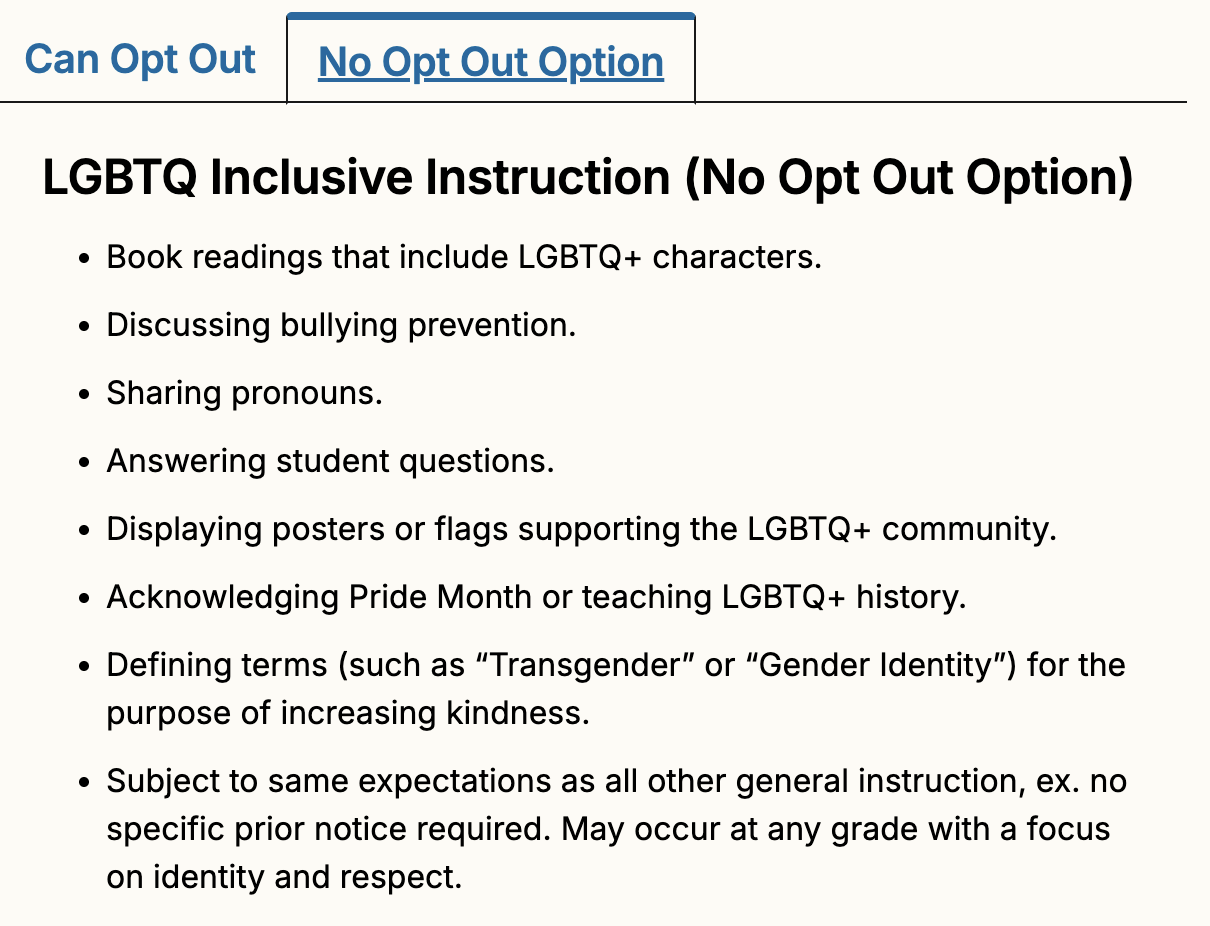Click "specific prior notice required" text
Image resolution: width=1210 pixels, height=926 pixels.
pos(329,829)
